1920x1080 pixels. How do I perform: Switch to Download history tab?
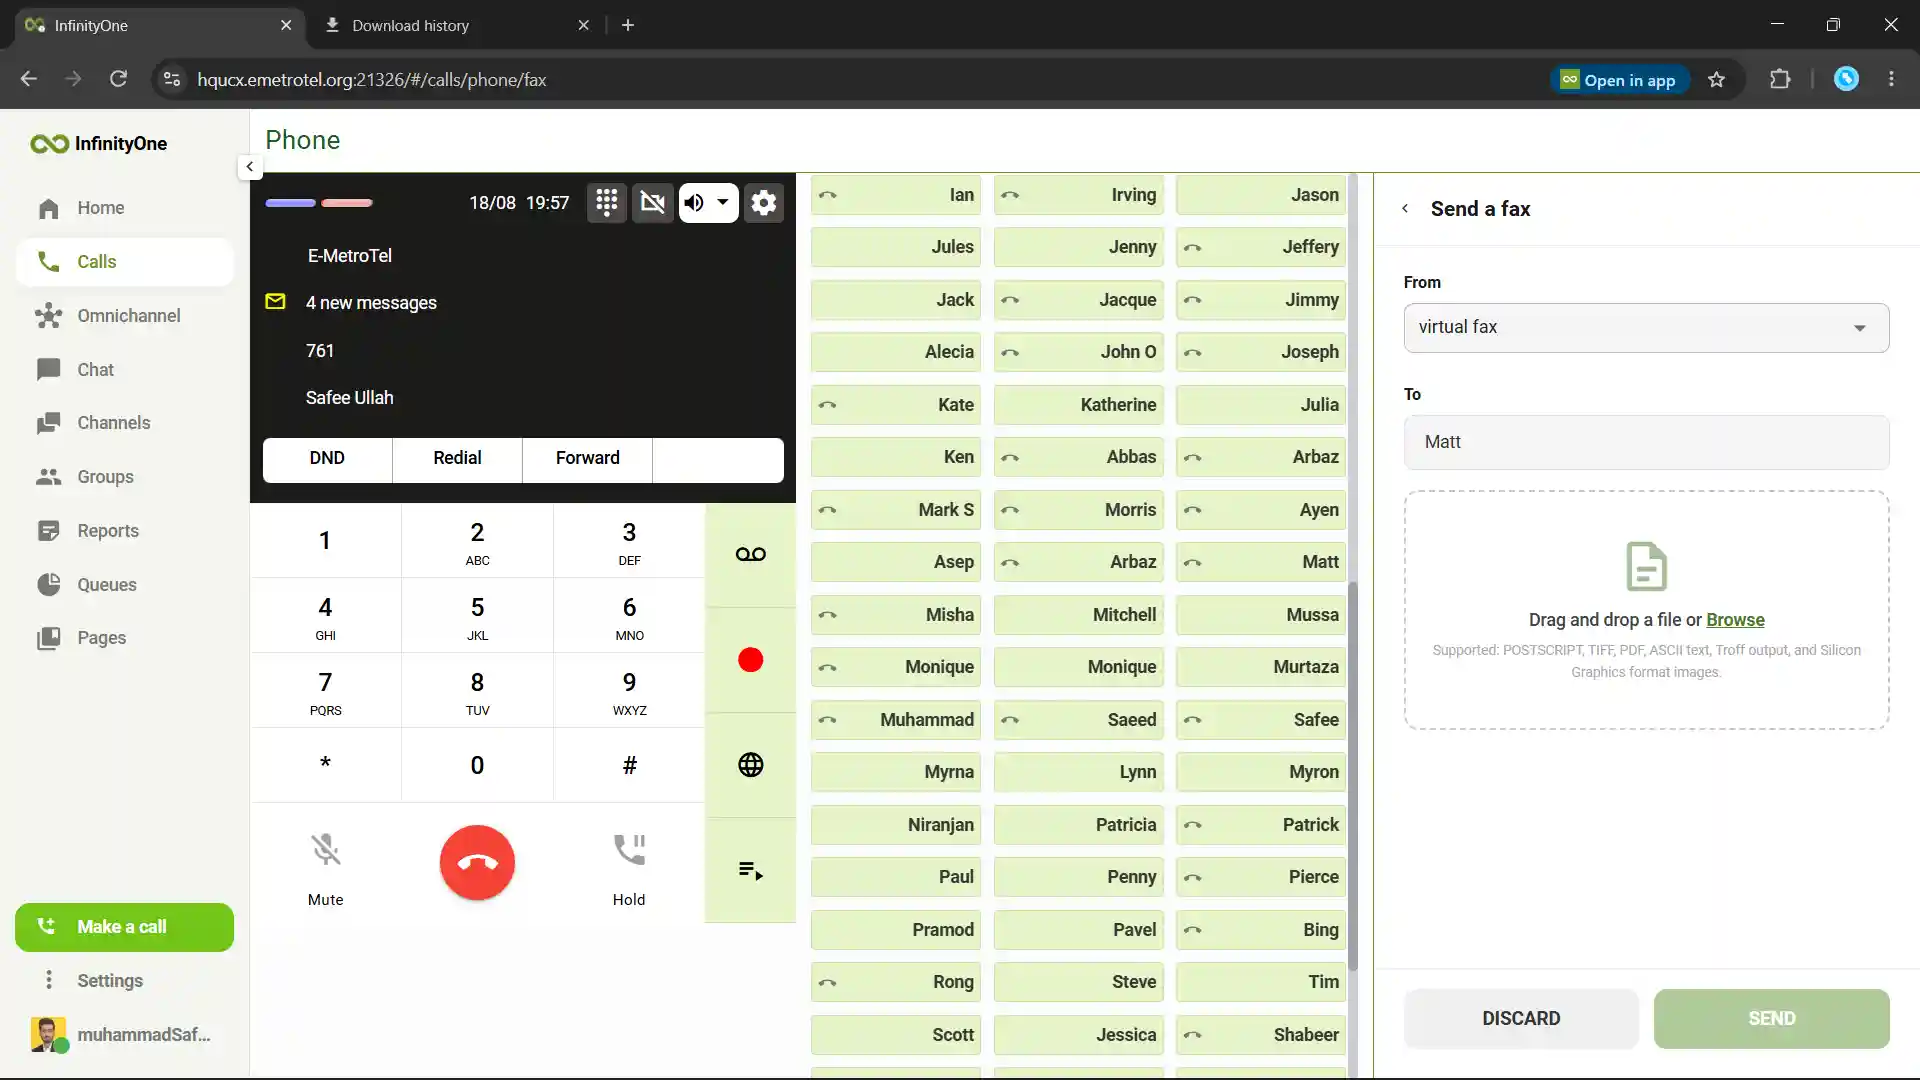click(x=457, y=25)
